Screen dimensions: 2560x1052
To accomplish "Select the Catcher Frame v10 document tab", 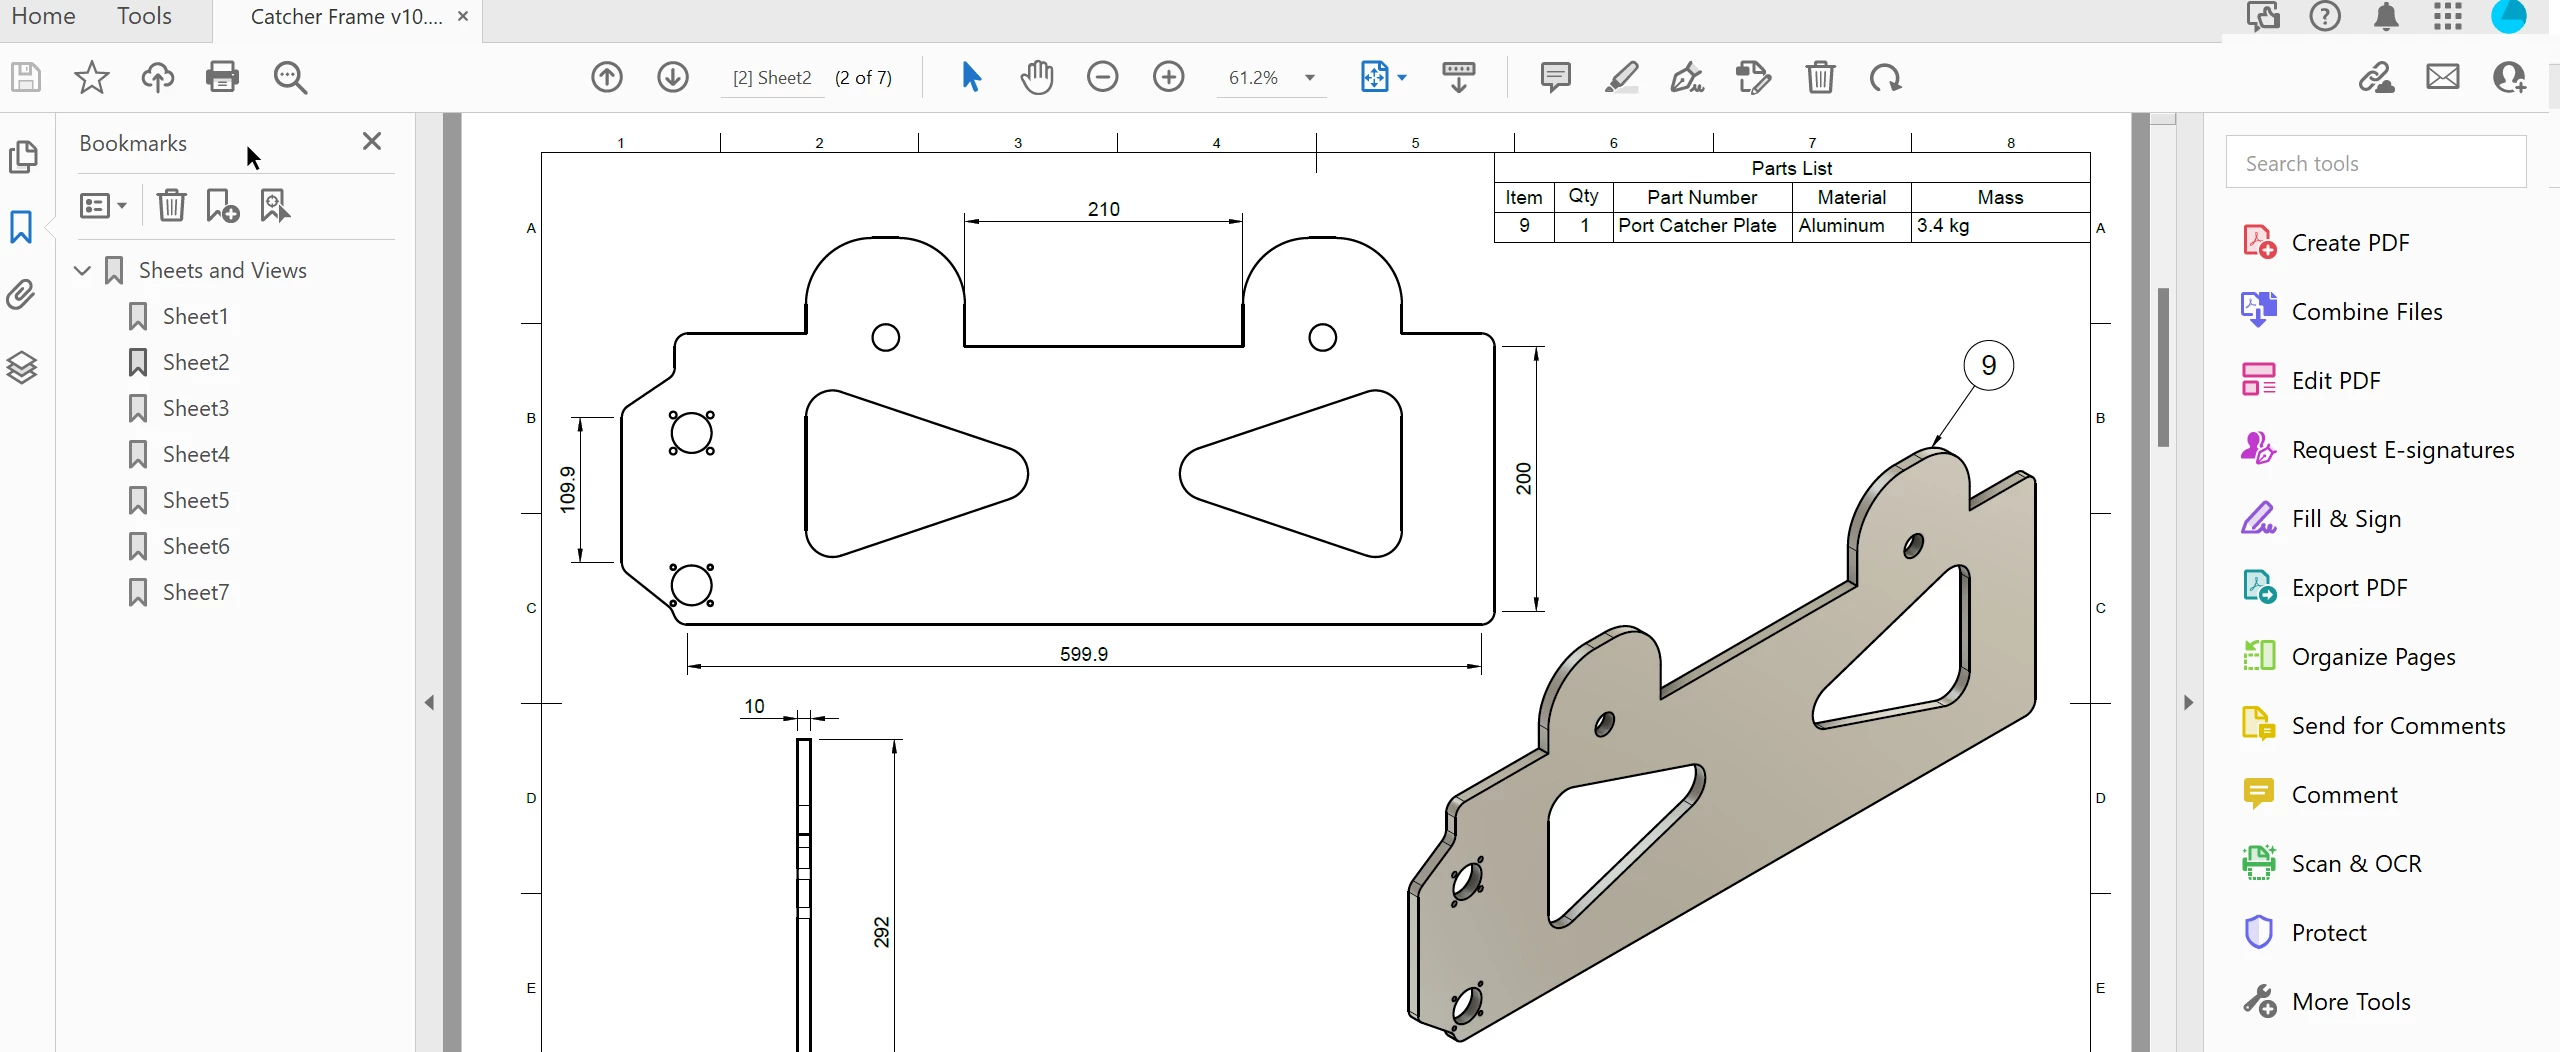I will (x=347, y=17).
